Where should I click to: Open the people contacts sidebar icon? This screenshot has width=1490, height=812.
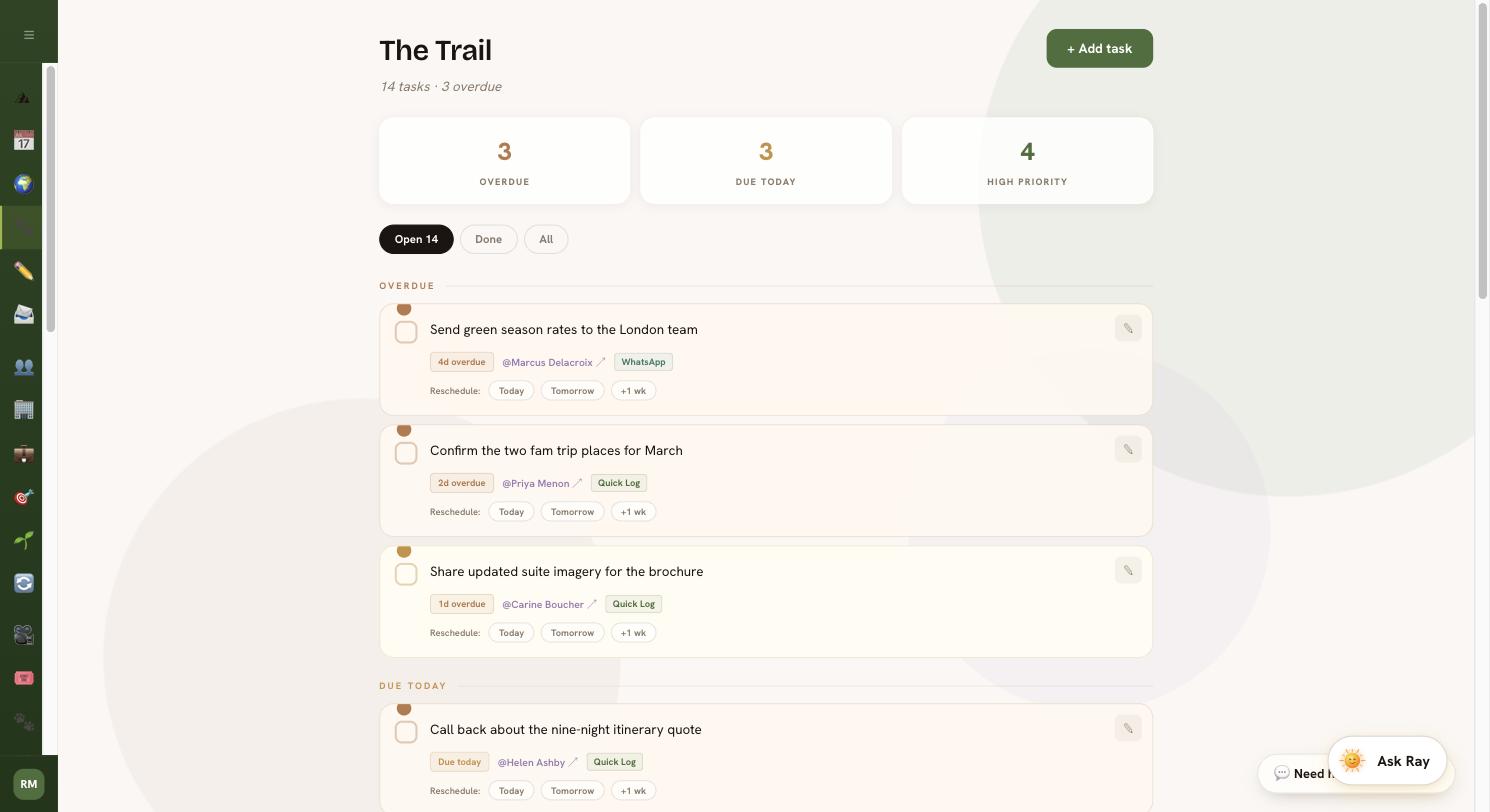24,367
